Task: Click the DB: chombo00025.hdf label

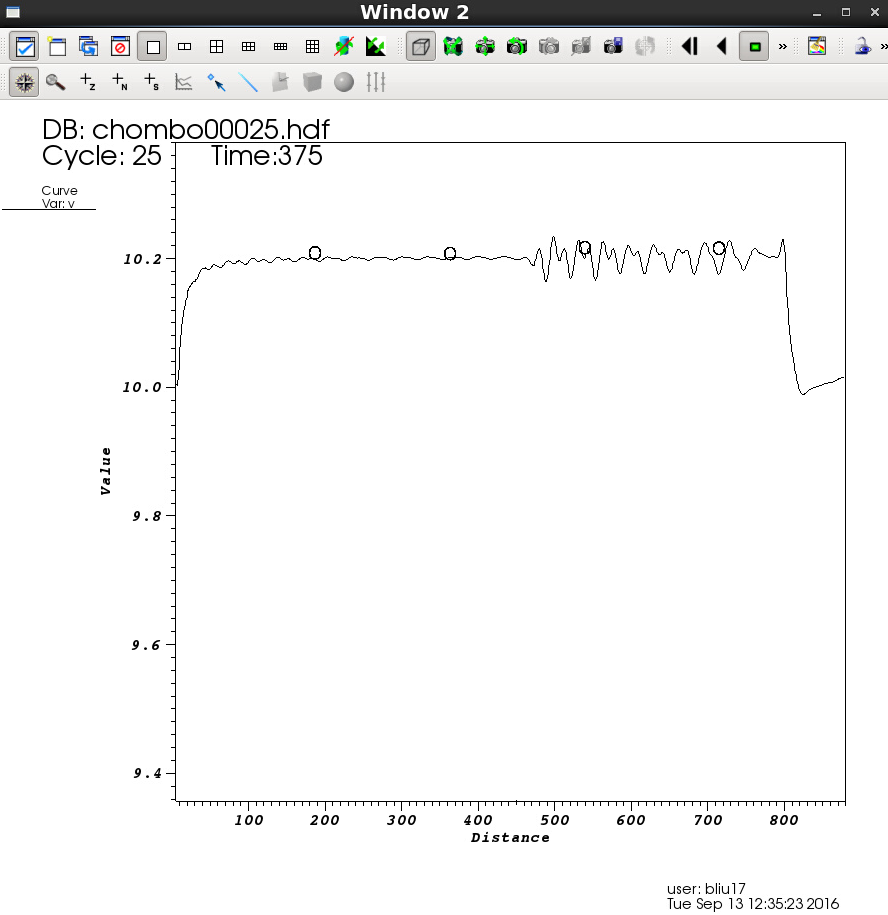Action: click(186, 130)
